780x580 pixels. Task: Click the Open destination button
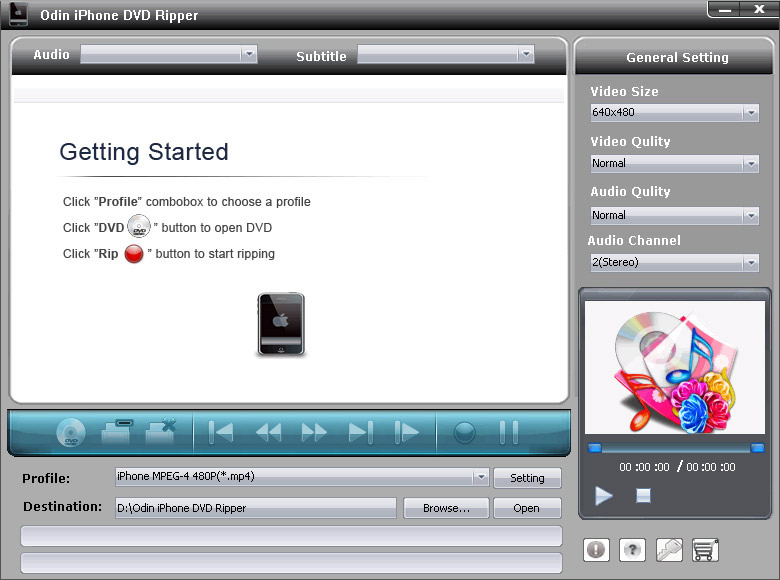point(527,508)
